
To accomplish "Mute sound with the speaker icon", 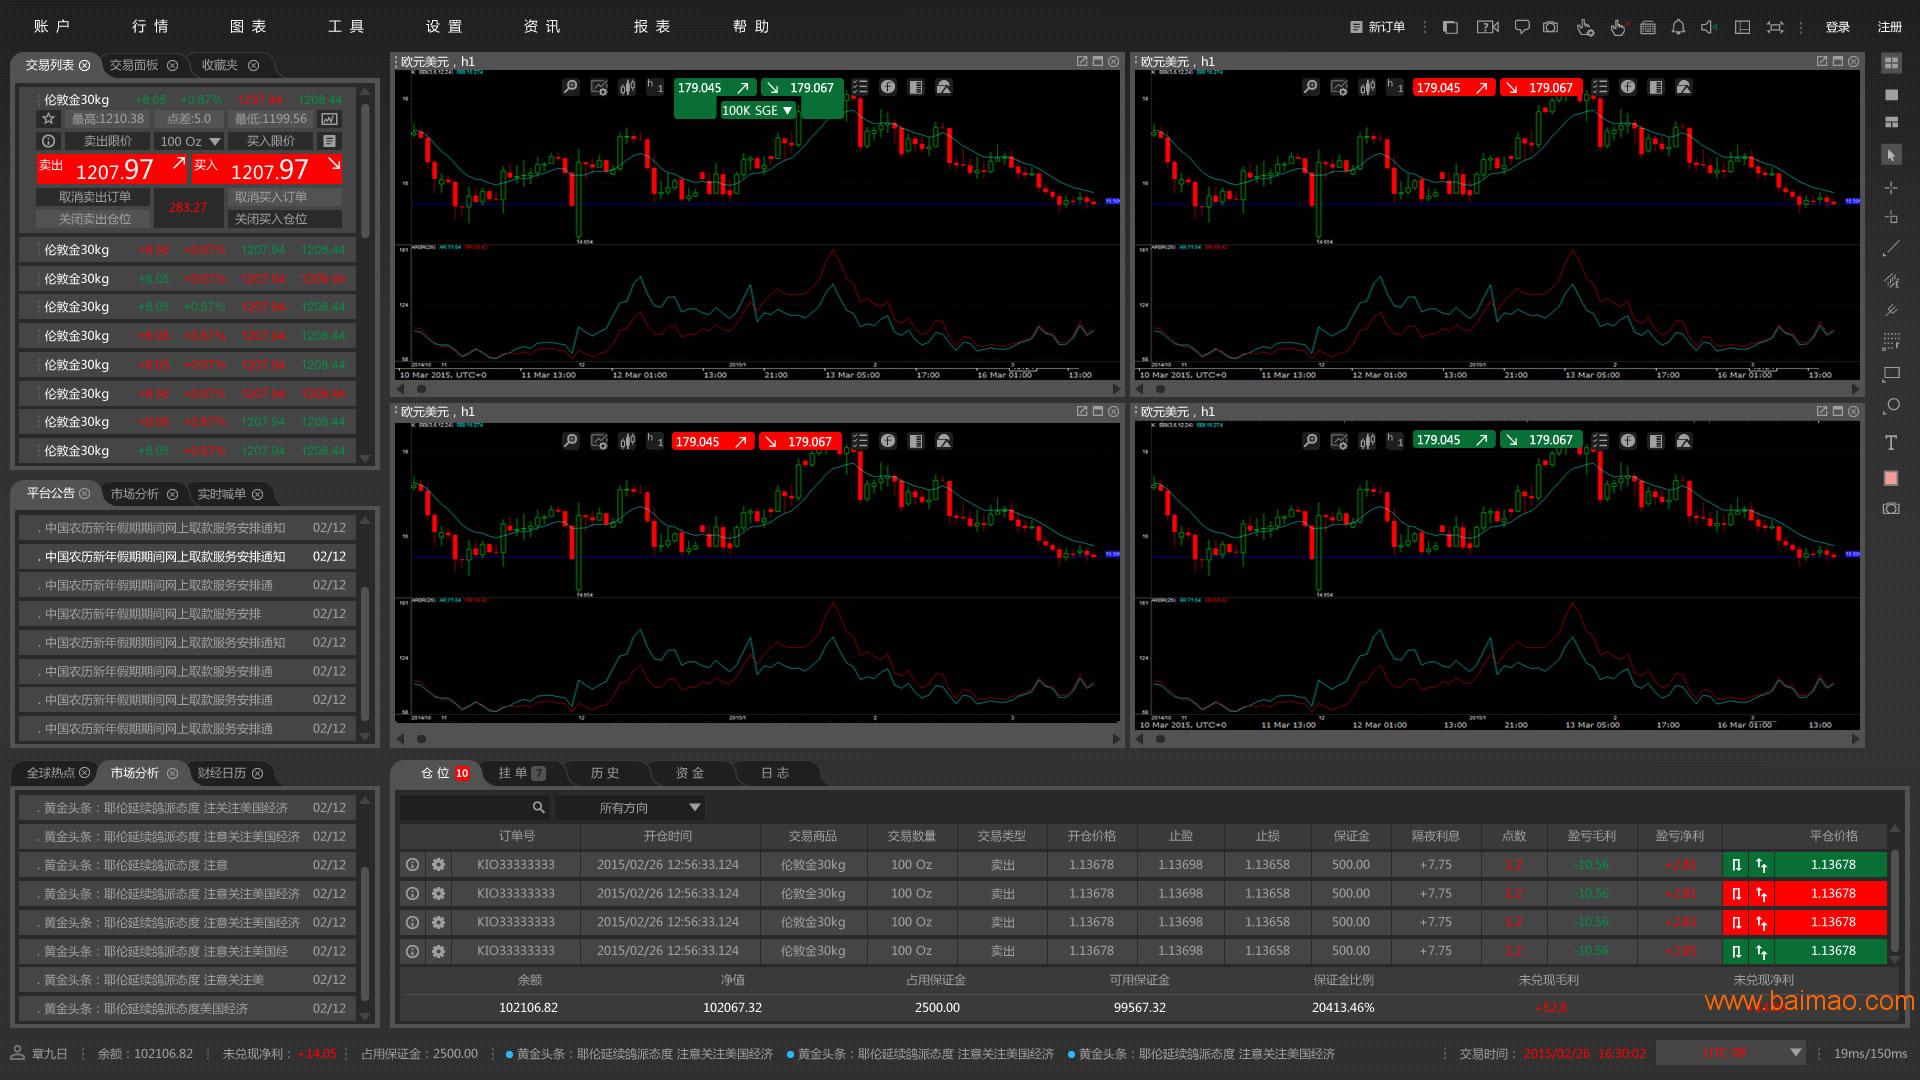I will tap(1709, 27).
